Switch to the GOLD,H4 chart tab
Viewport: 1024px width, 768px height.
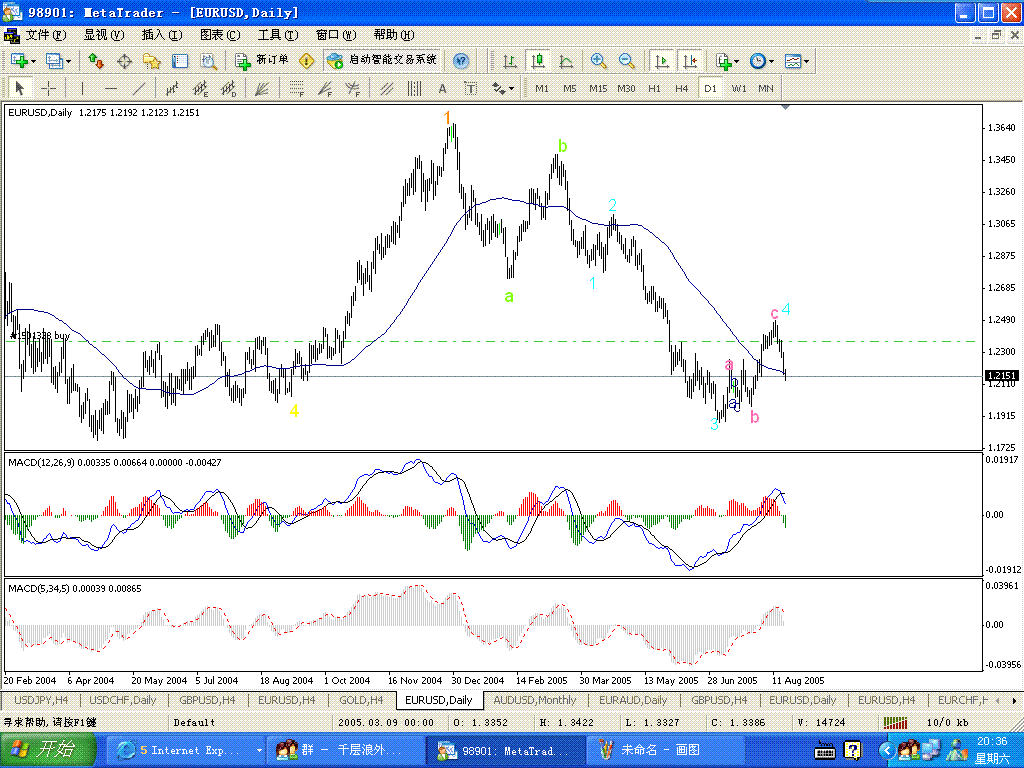tap(359, 700)
